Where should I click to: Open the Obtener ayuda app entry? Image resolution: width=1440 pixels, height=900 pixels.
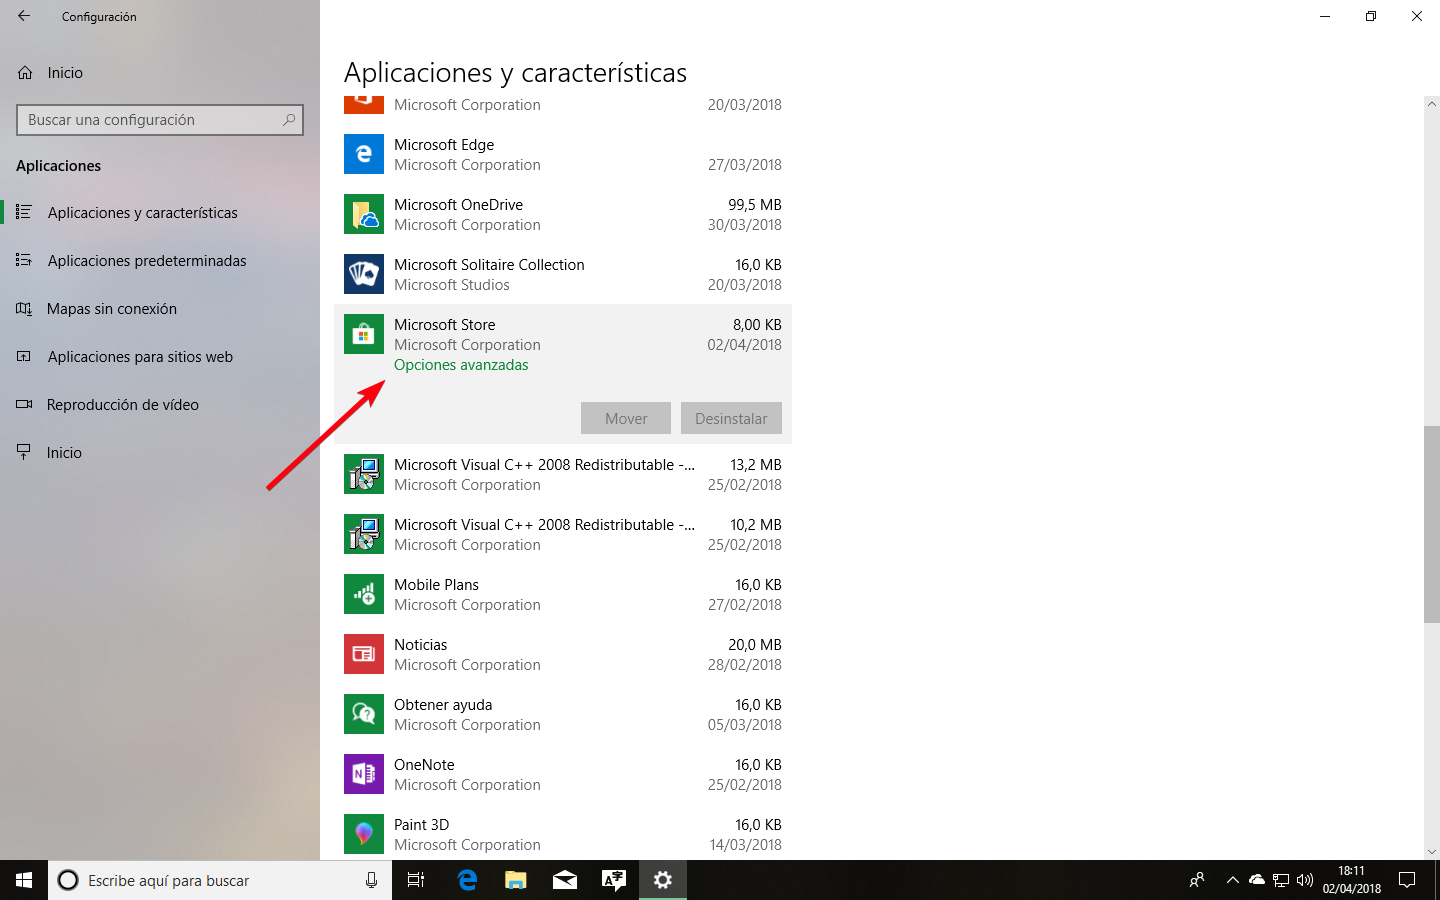(563, 714)
